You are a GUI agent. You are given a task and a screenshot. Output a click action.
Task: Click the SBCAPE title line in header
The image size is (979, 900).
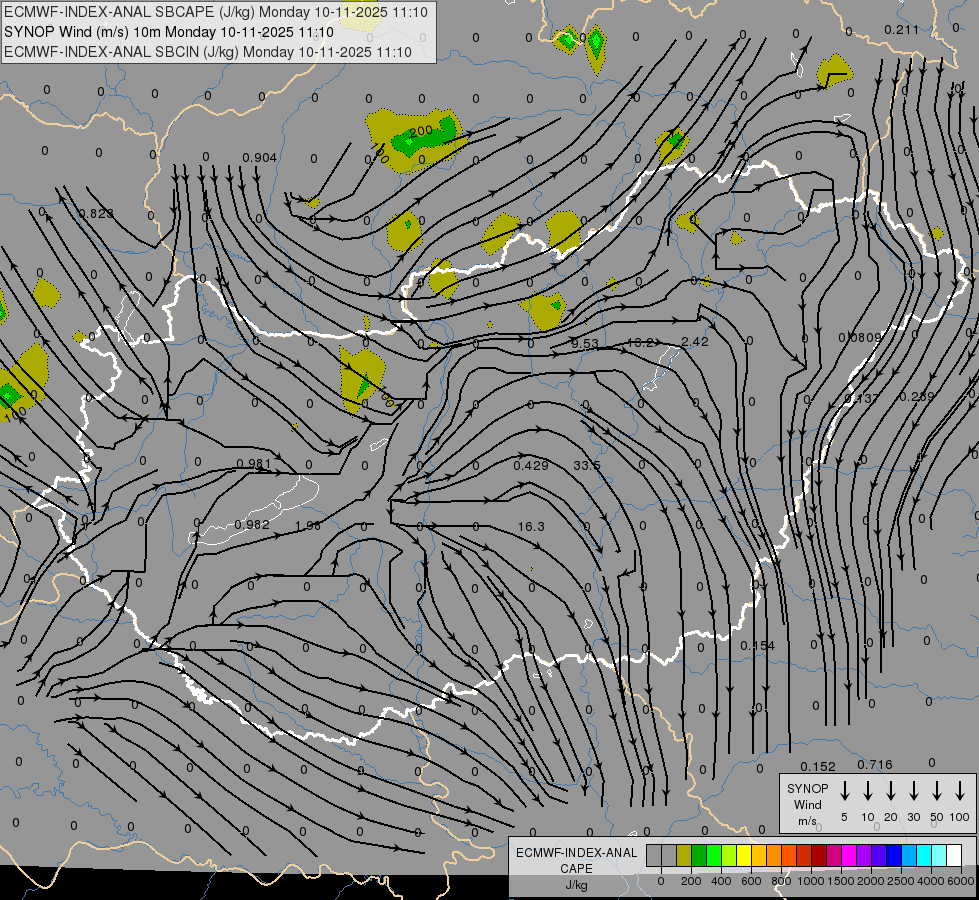(x=215, y=12)
